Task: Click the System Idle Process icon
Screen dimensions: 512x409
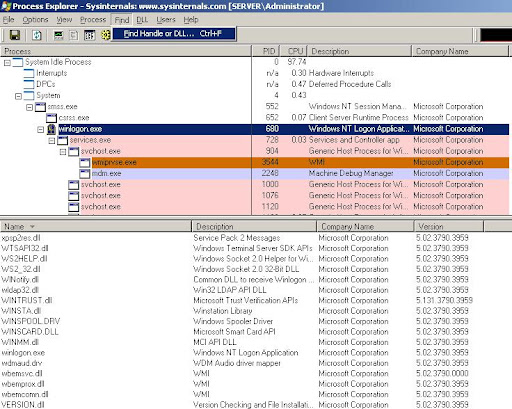Action: tap(18, 62)
